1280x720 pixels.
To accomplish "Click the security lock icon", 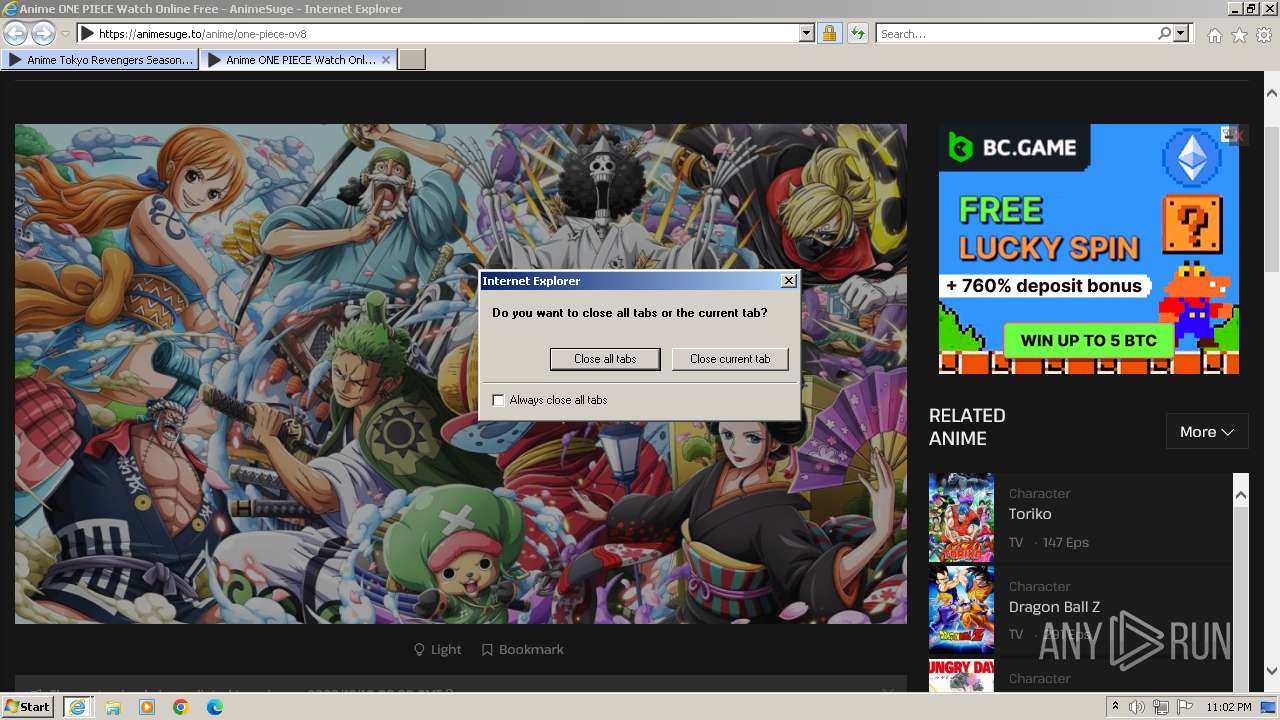I will pyautogui.click(x=829, y=34).
